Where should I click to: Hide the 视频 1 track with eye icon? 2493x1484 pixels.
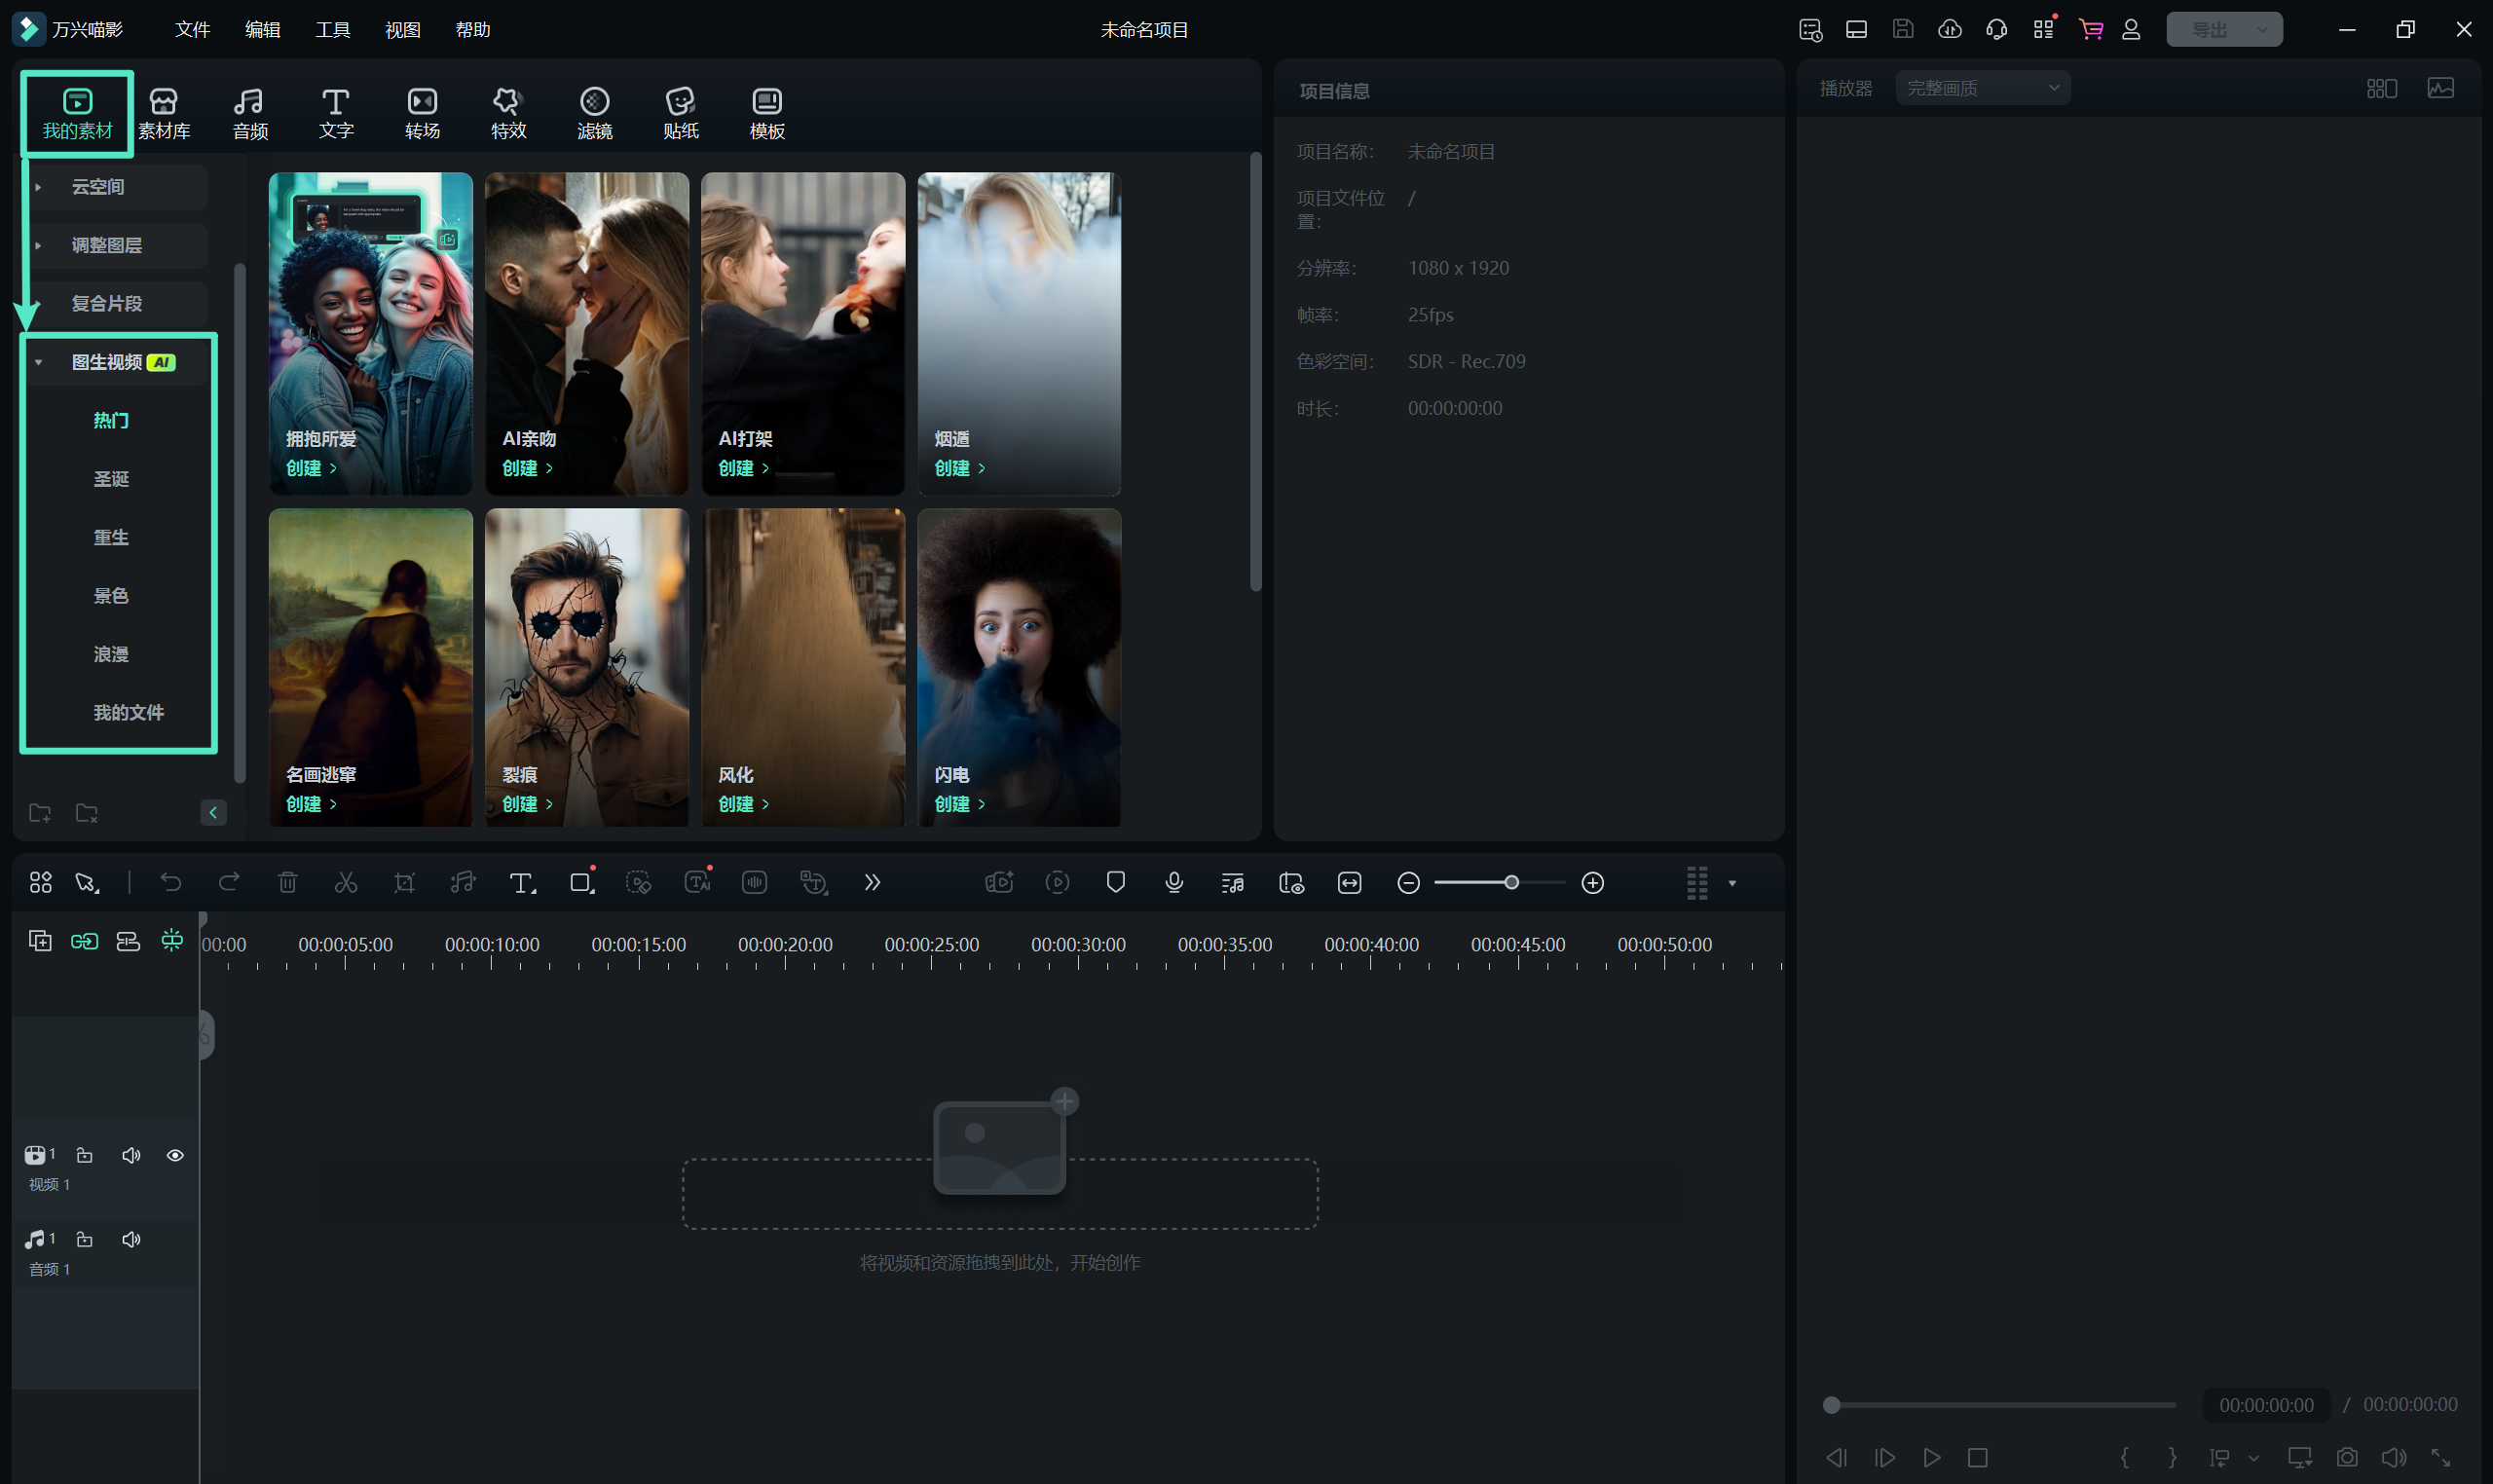[175, 1155]
